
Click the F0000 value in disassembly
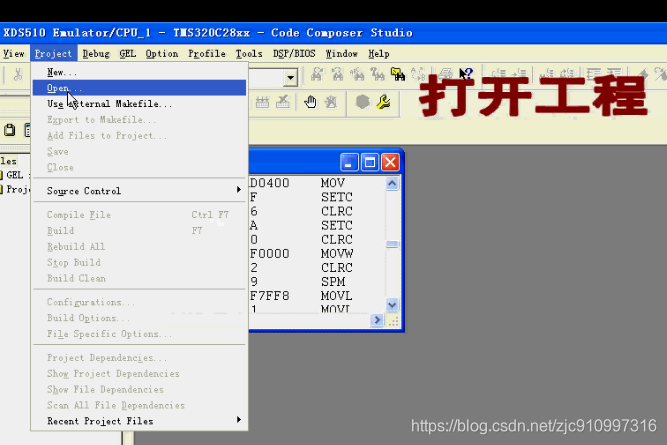(270, 254)
